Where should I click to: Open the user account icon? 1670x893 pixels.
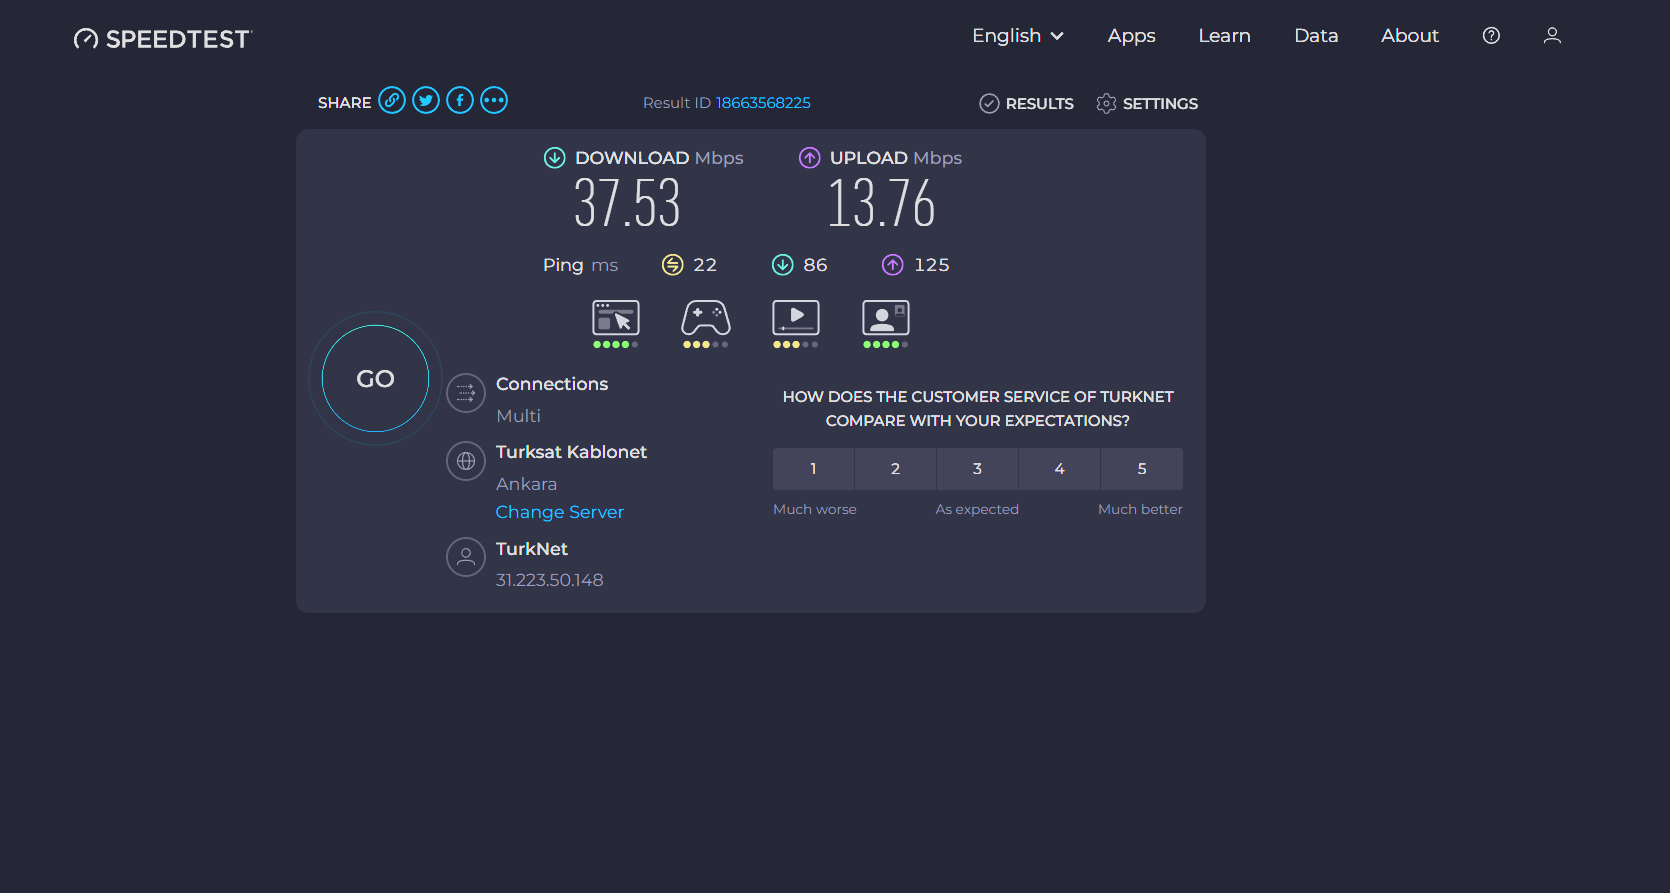tap(1552, 36)
